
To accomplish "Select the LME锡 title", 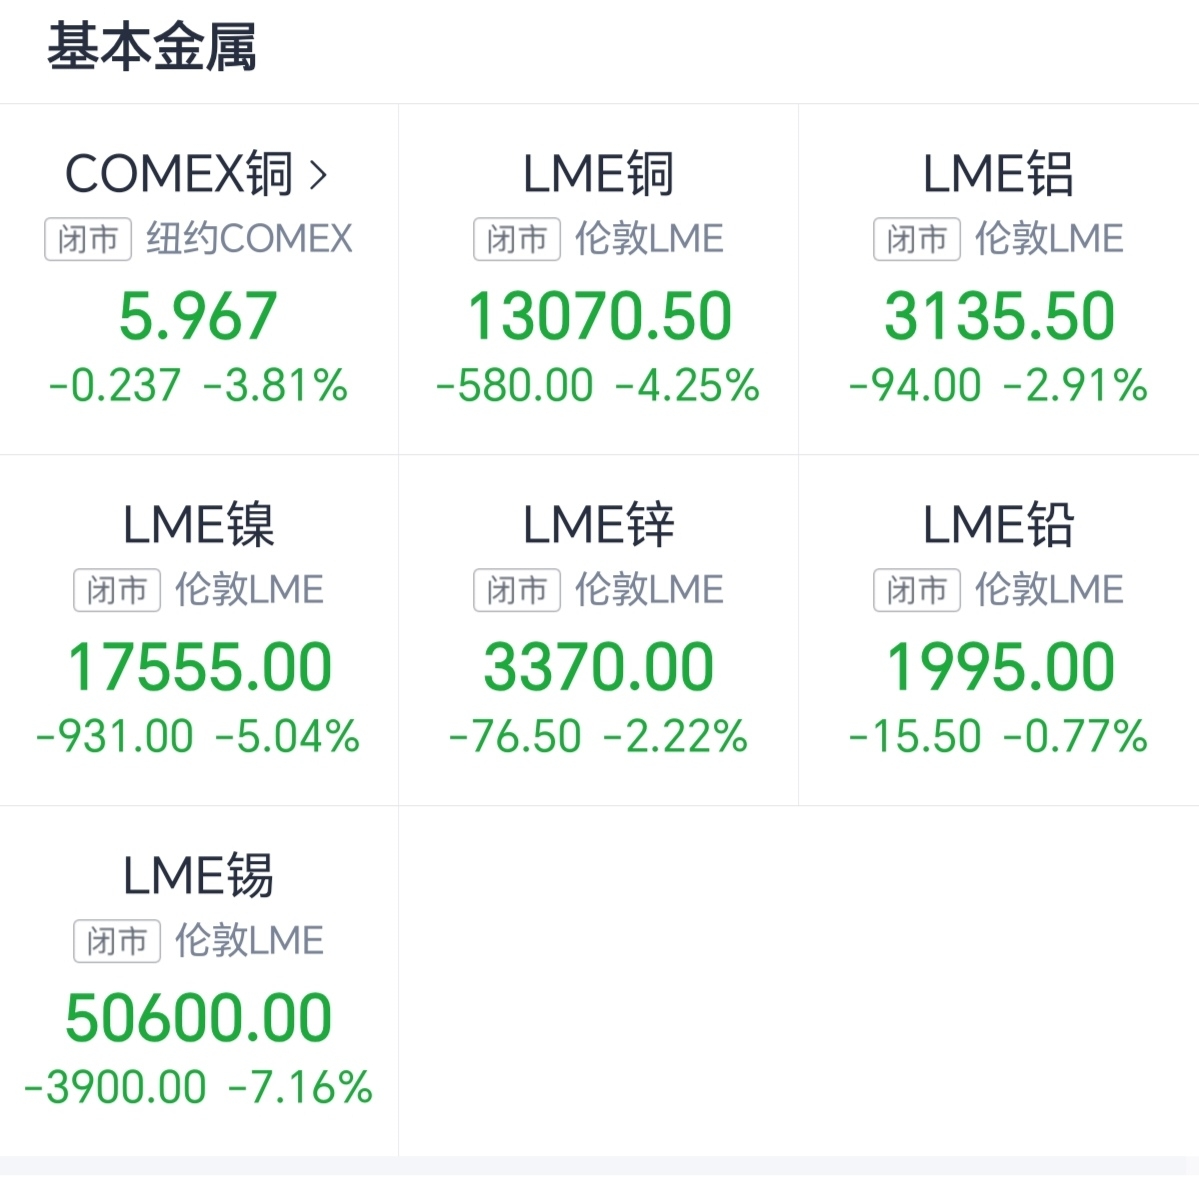I will 198,876.
